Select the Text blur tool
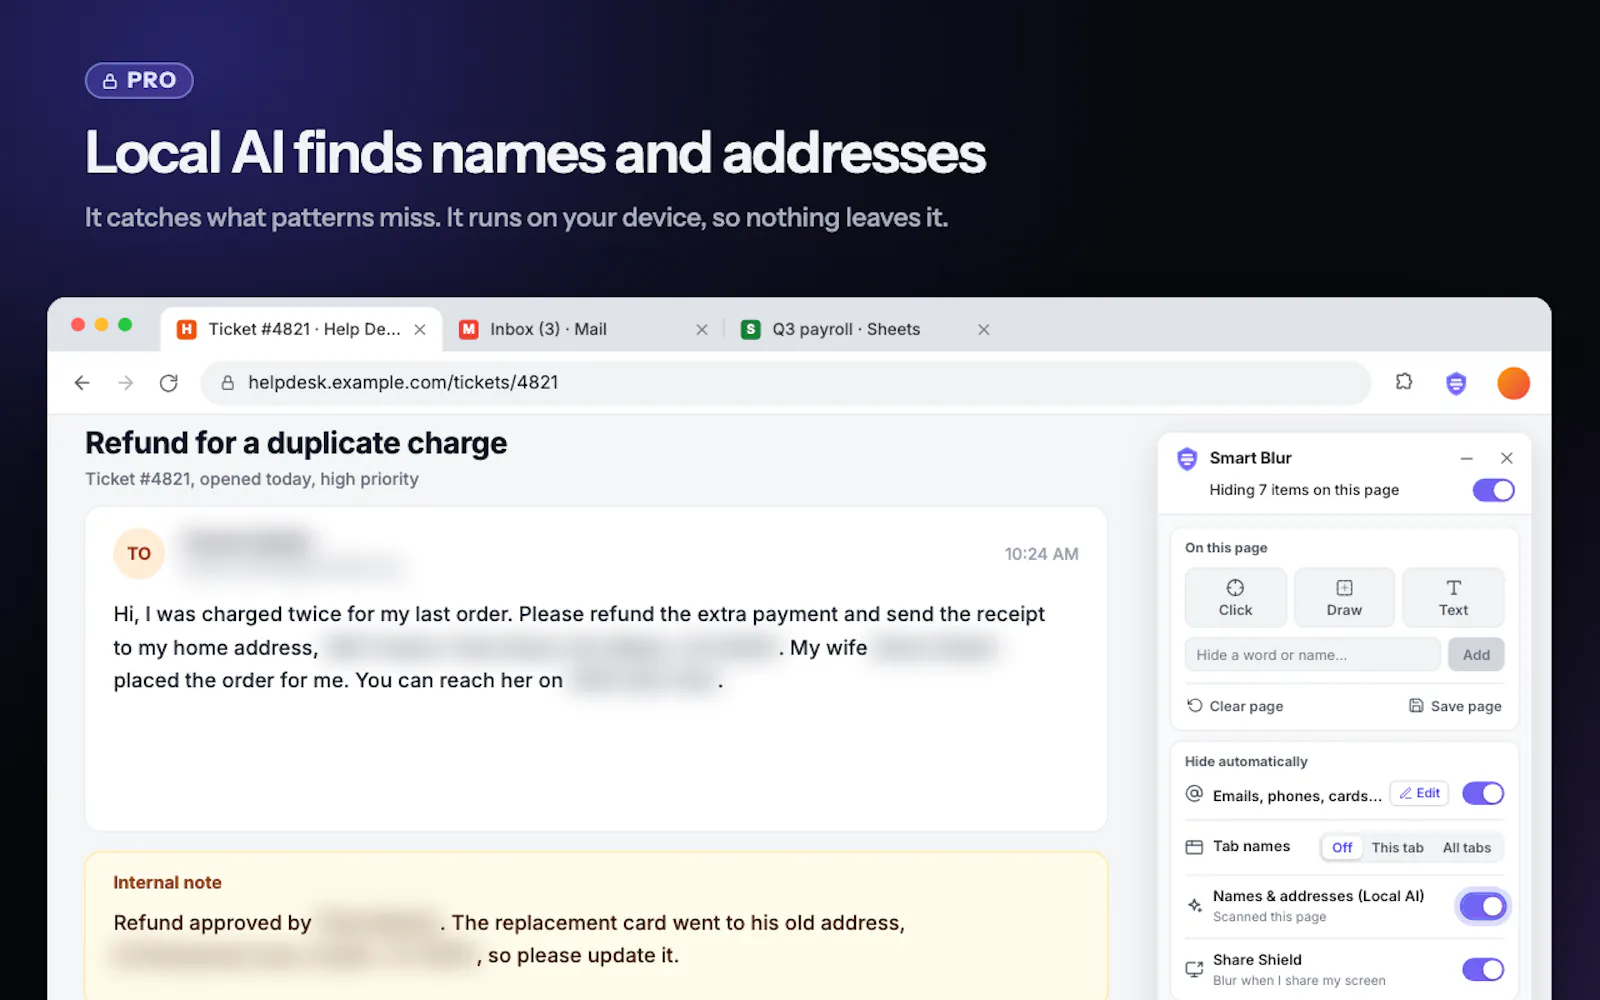 1453,597
